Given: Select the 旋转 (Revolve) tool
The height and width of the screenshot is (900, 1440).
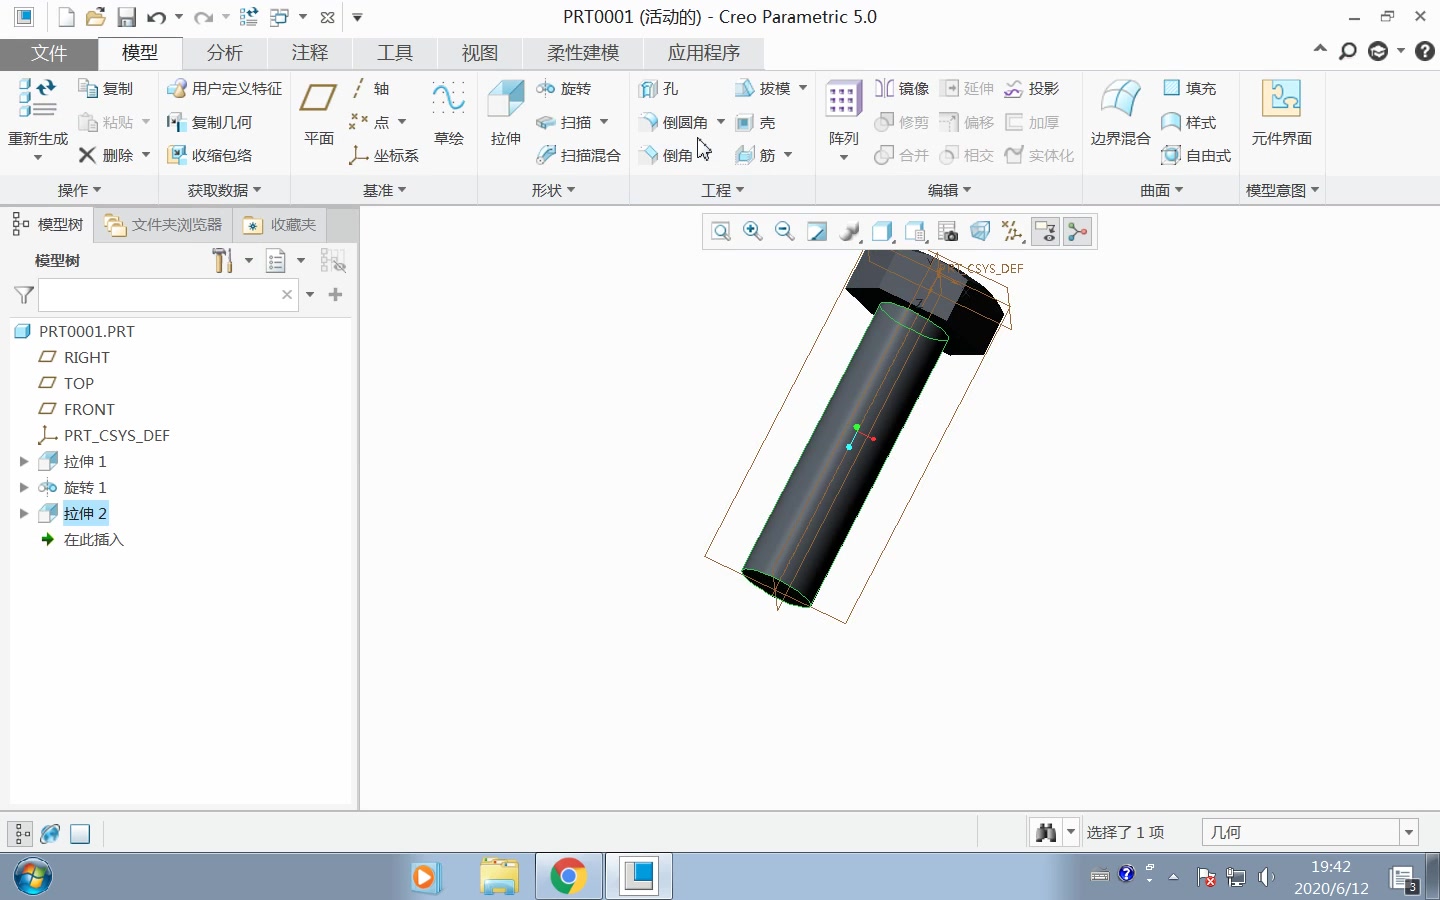Looking at the screenshot, I should click(569, 89).
